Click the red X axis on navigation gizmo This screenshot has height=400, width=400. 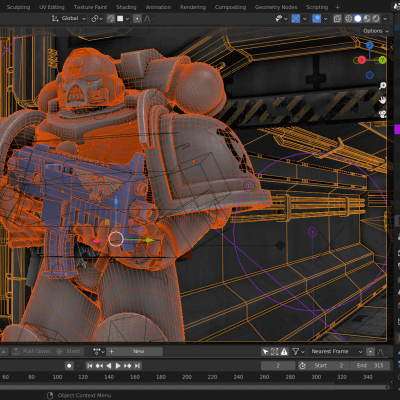click(362, 60)
